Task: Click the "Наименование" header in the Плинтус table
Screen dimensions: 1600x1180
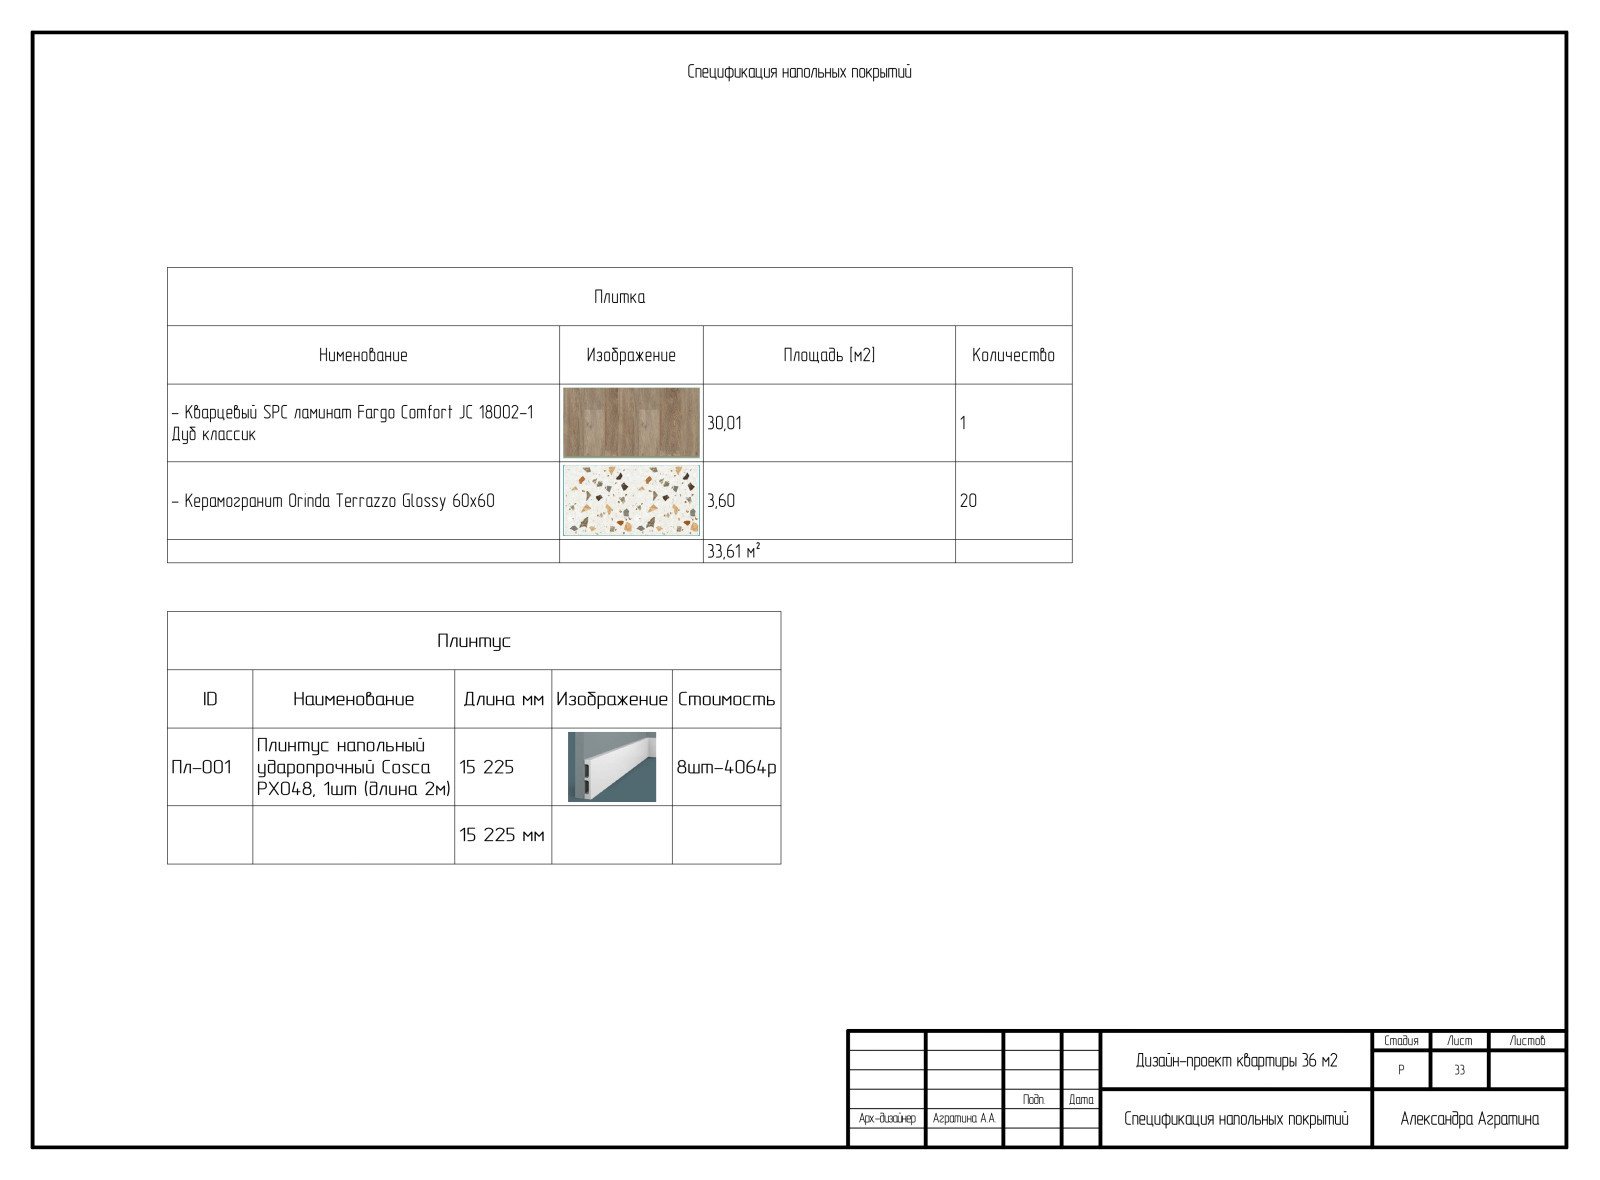Action: tap(353, 699)
